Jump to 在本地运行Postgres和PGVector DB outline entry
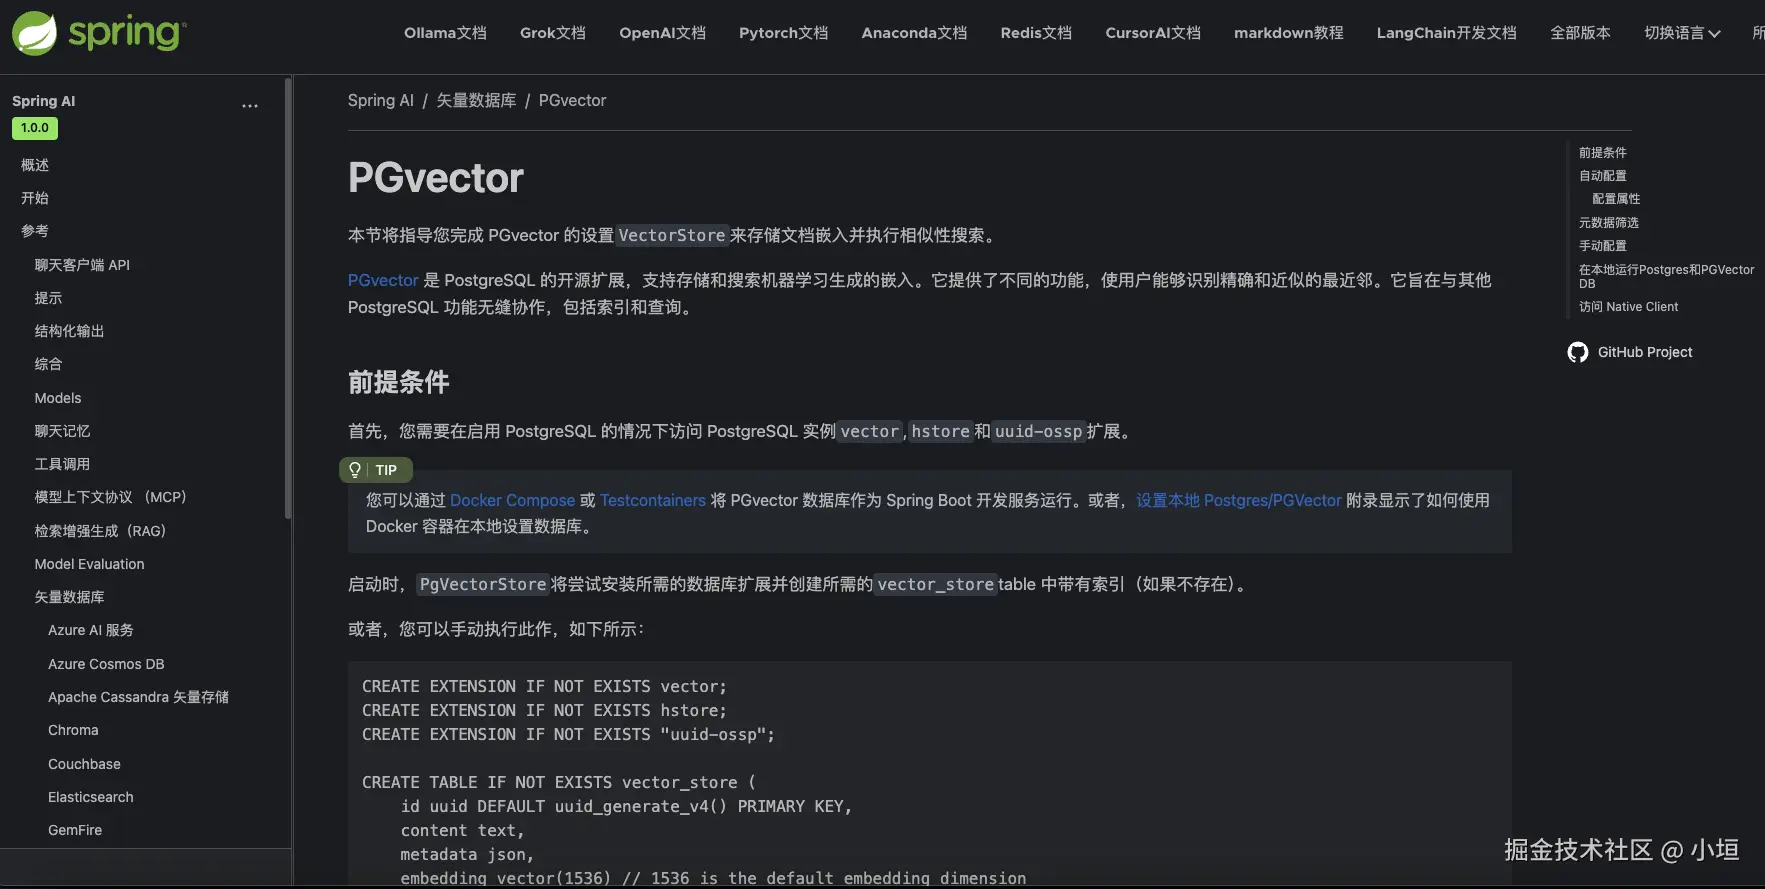 [1666, 276]
